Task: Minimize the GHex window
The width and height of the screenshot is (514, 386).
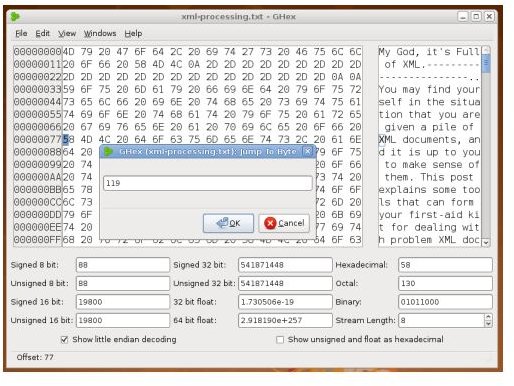Action: coord(463,16)
